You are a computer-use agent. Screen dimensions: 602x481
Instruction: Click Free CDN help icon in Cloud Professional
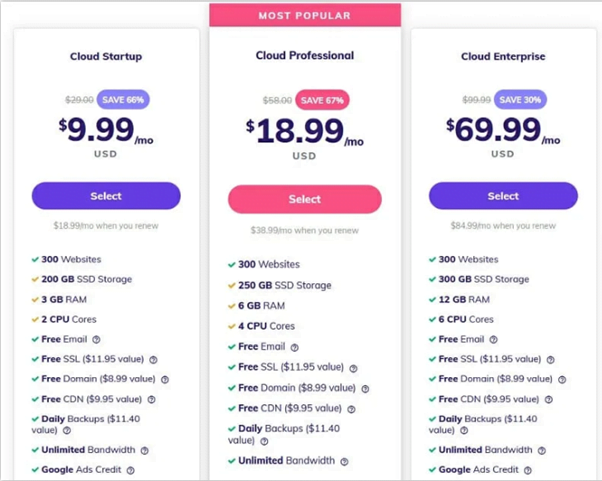click(351, 409)
